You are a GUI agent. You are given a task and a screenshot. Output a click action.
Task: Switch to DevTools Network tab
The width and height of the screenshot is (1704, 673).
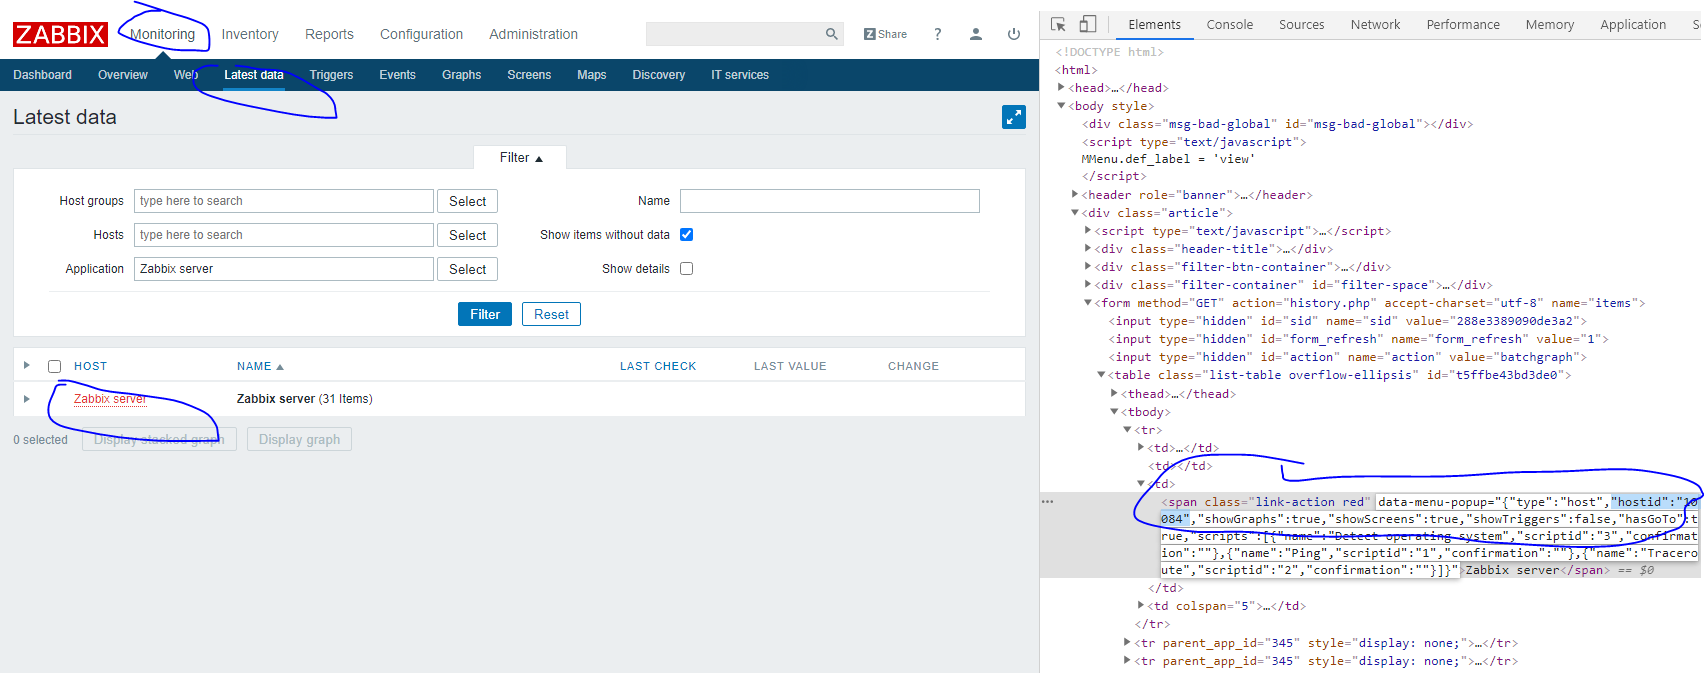pyautogui.click(x=1375, y=24)
